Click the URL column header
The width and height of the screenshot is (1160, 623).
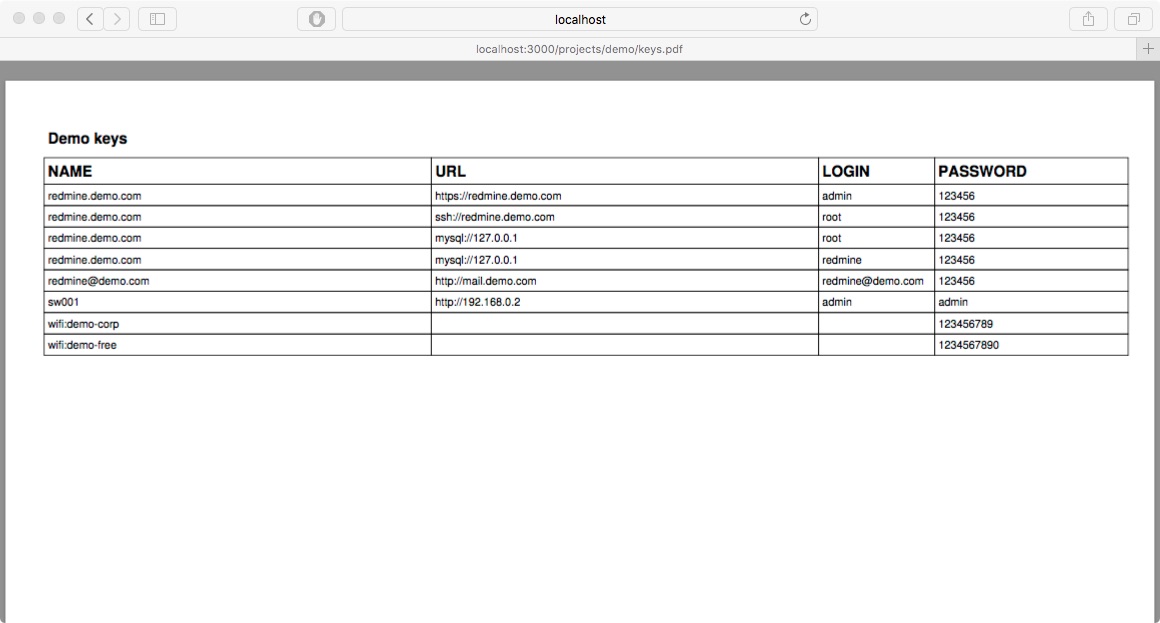point(451,171)
